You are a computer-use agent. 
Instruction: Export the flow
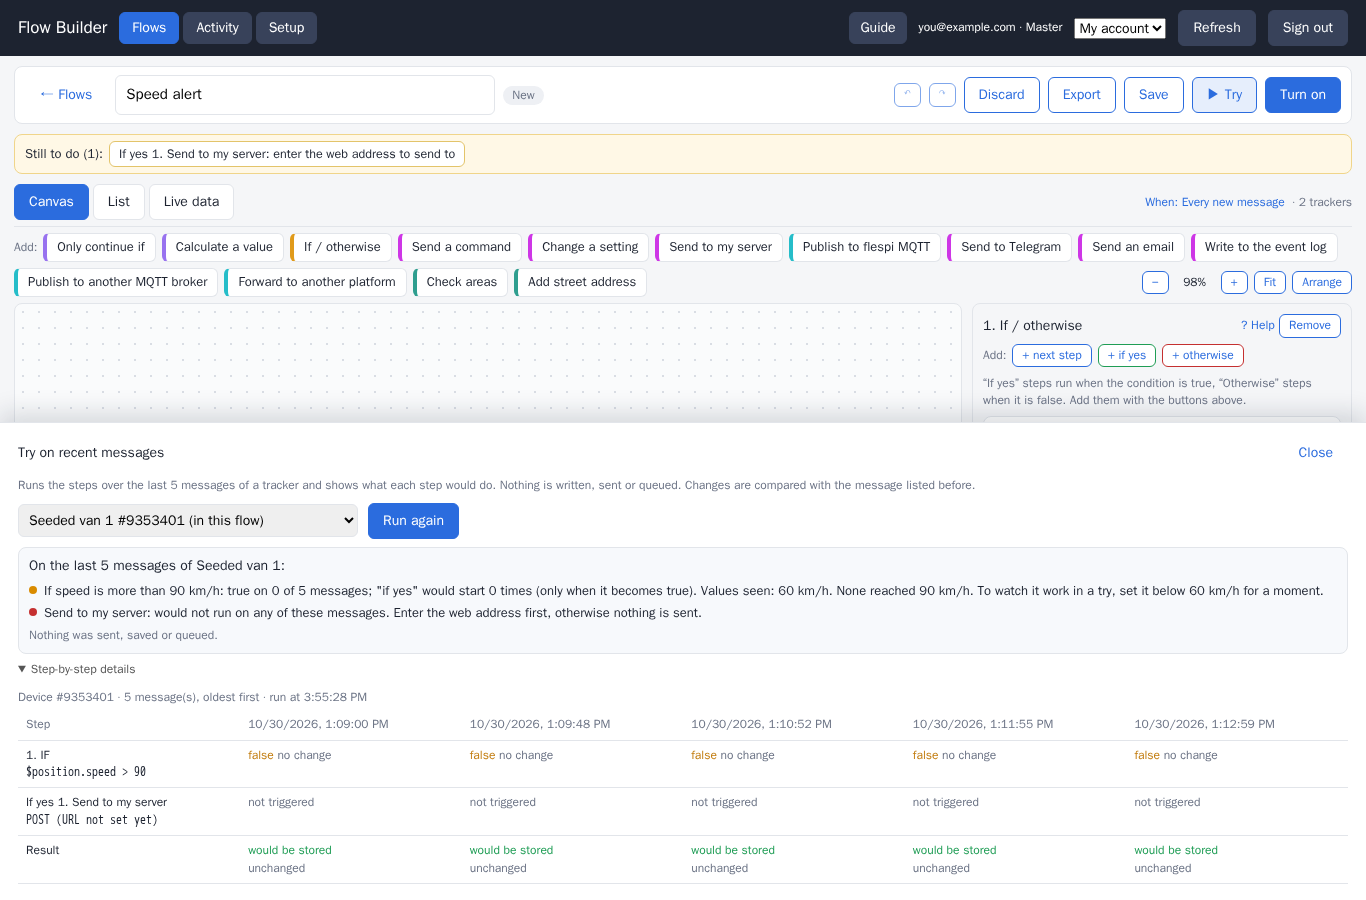coord(1082,95)
